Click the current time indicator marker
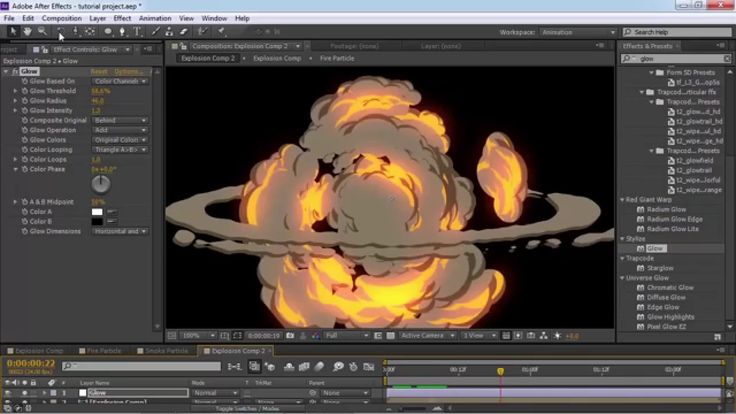736x414 pixels. 500,371
